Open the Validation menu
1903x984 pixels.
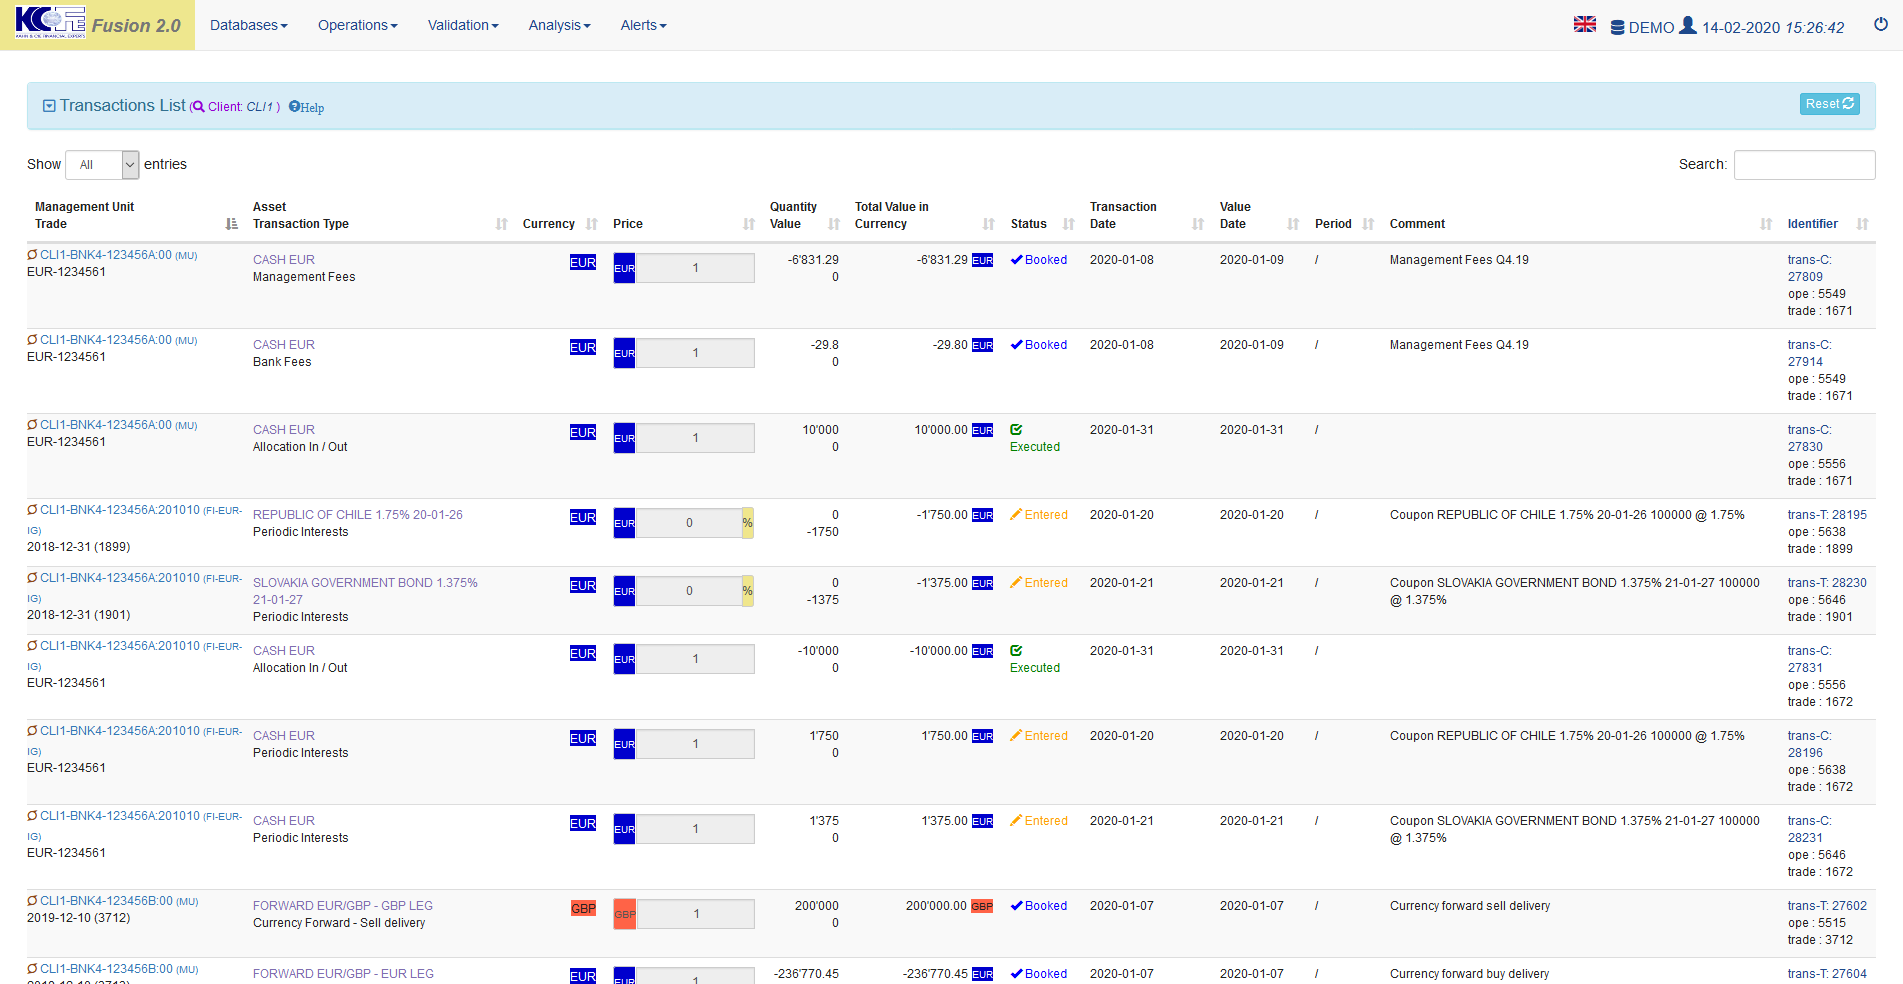pyautogui.click(x=462, y=25)
